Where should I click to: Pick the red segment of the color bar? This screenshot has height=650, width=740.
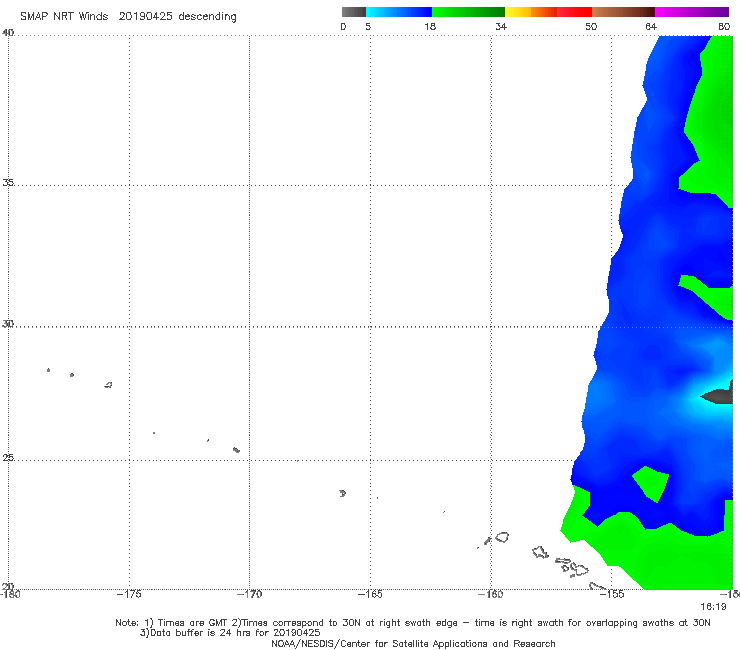pyautogui.click(x=574, y=12)
